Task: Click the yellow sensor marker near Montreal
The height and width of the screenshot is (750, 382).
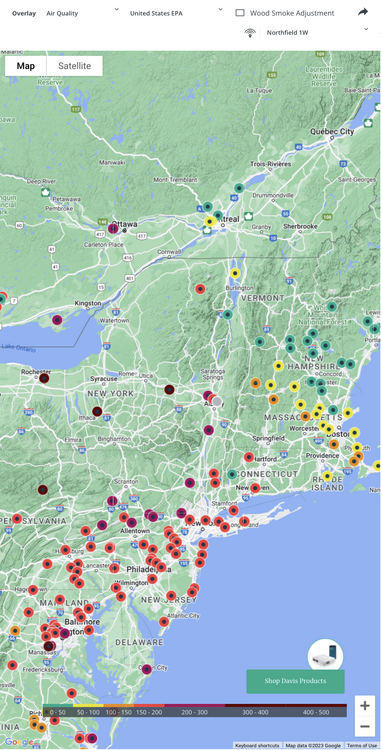Action: (210, 221)
